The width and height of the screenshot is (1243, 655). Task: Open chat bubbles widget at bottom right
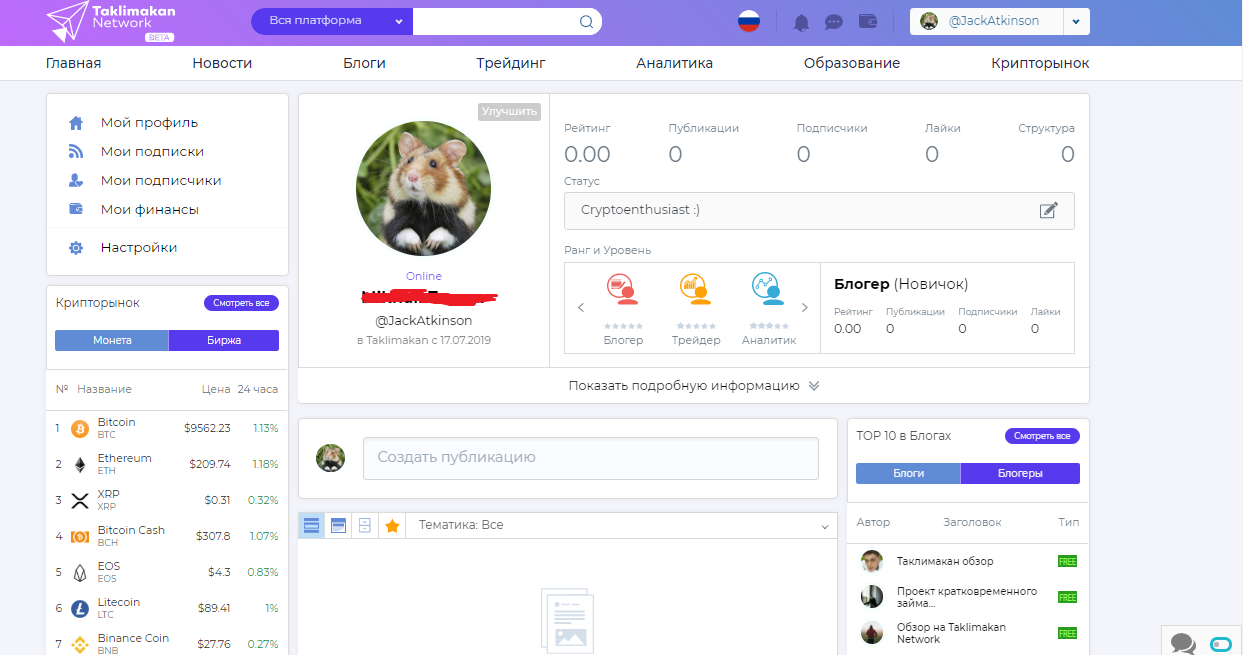tap(1183, 644)
